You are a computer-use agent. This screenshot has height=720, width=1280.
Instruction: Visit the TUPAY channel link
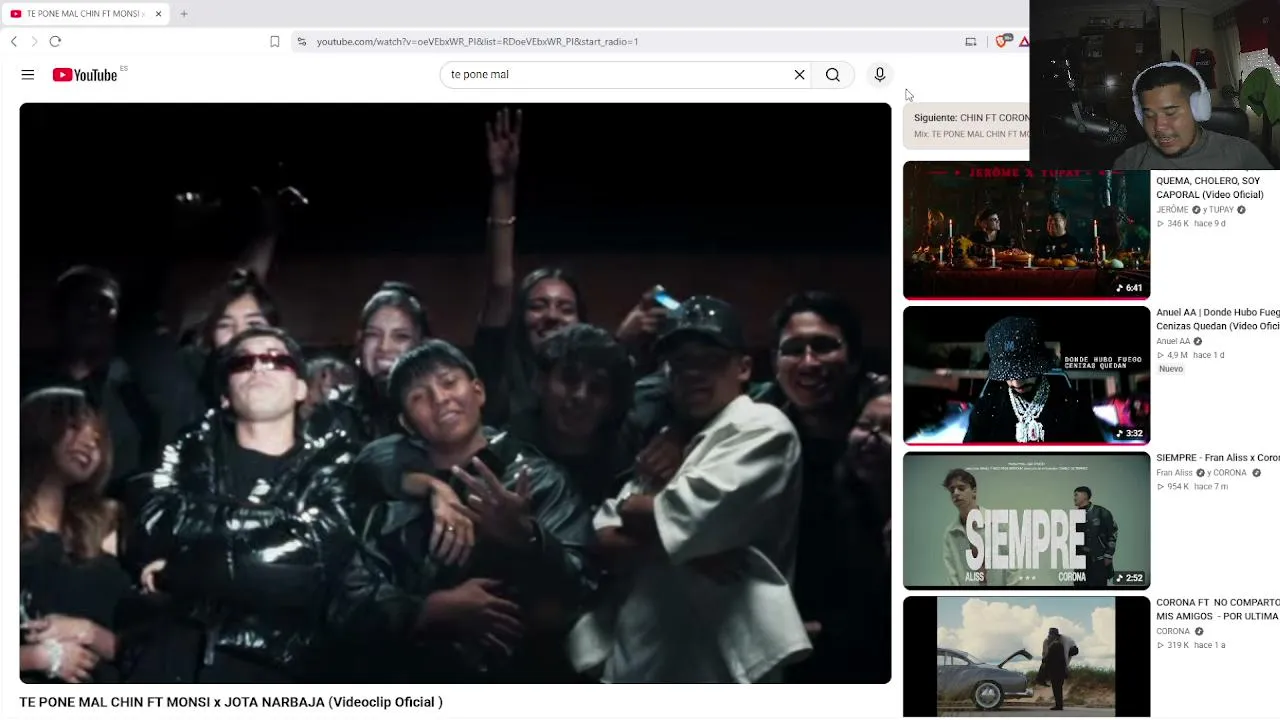coord(1221,210)
